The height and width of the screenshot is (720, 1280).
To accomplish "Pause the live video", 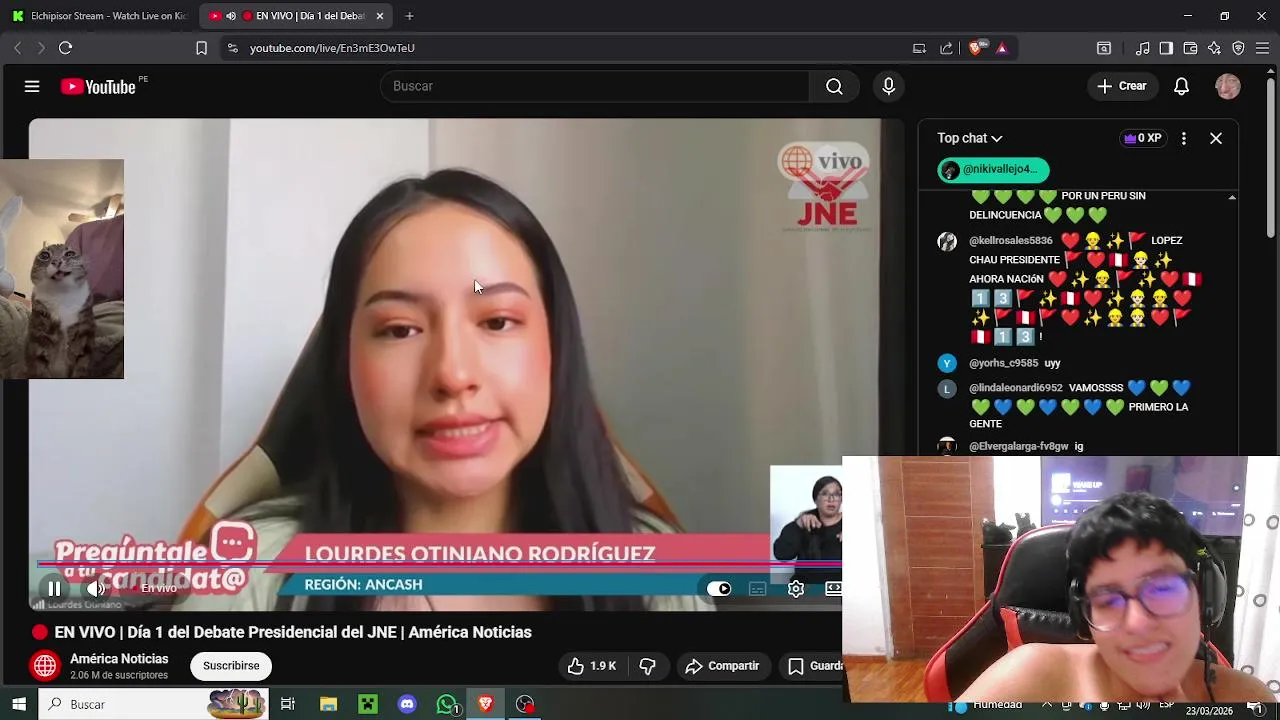I will [54, 589].
